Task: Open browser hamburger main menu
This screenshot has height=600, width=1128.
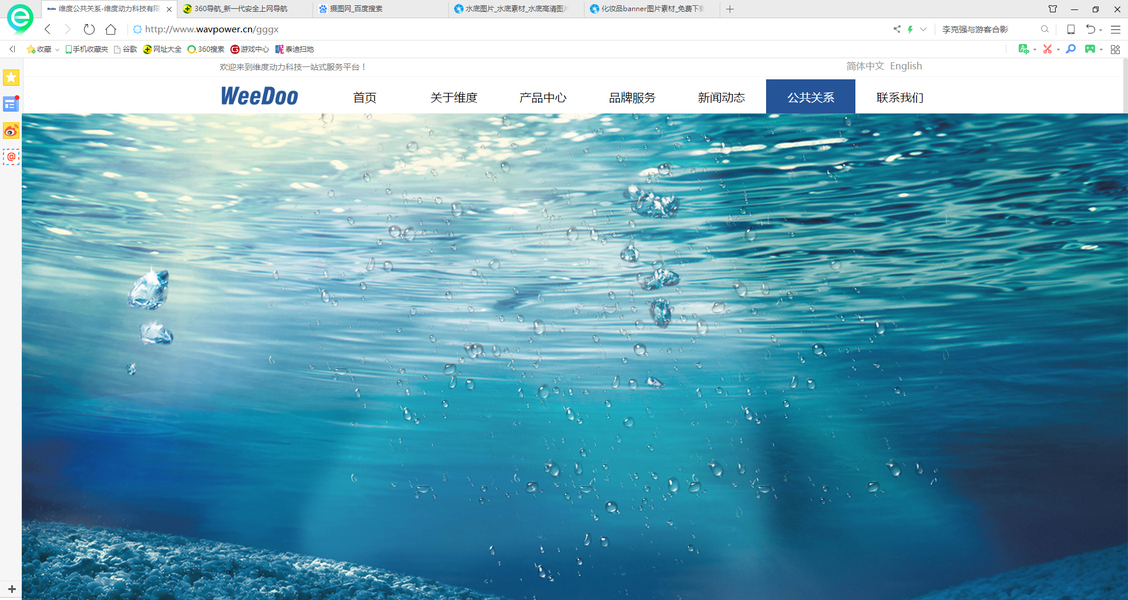Action: point(1116,29)
